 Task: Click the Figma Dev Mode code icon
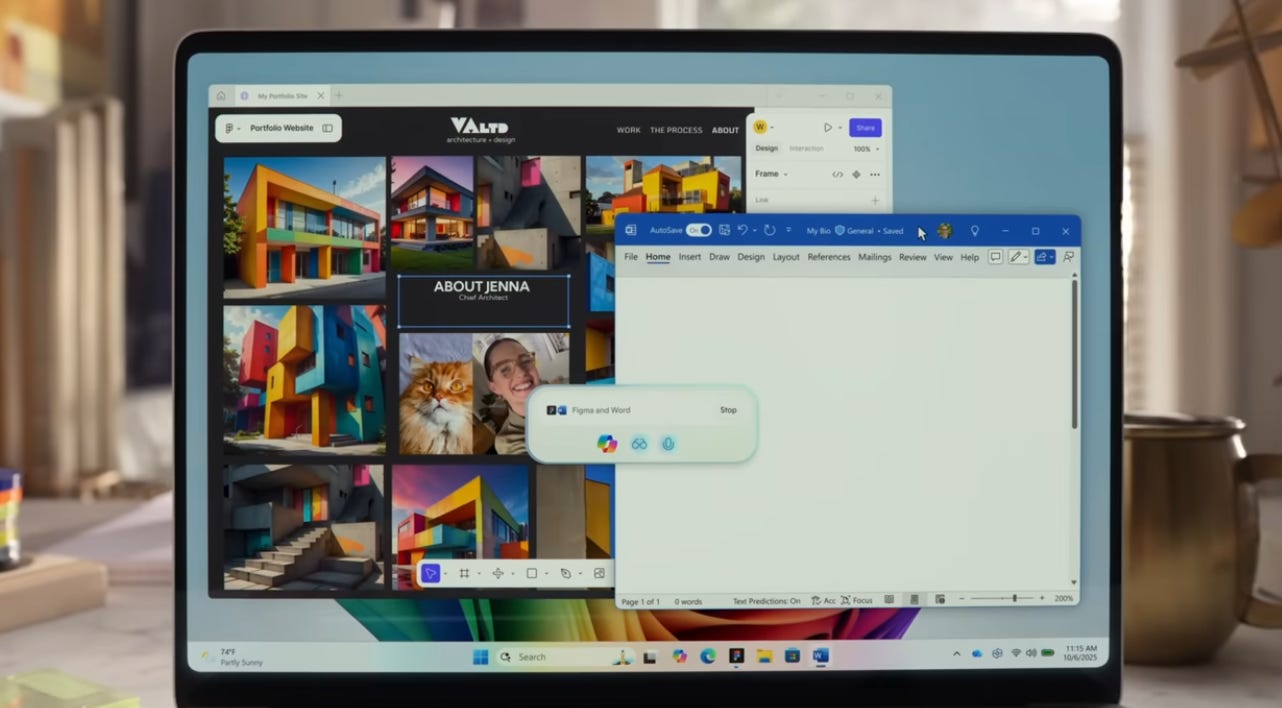click(837, 174)
